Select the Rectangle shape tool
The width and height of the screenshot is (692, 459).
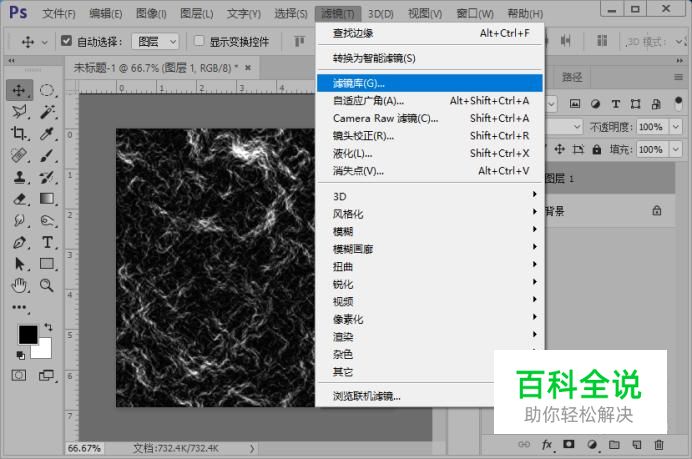[47, 264]
